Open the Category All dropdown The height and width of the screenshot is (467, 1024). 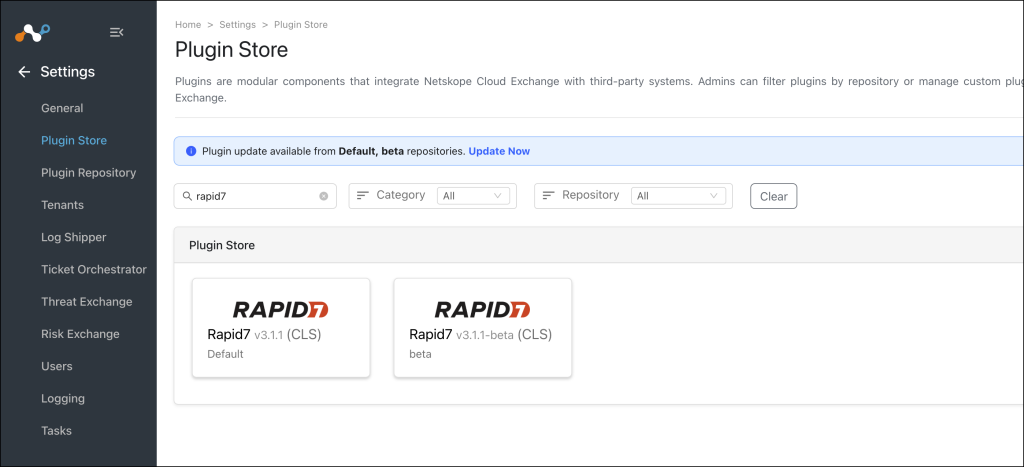tap(473, 196)
